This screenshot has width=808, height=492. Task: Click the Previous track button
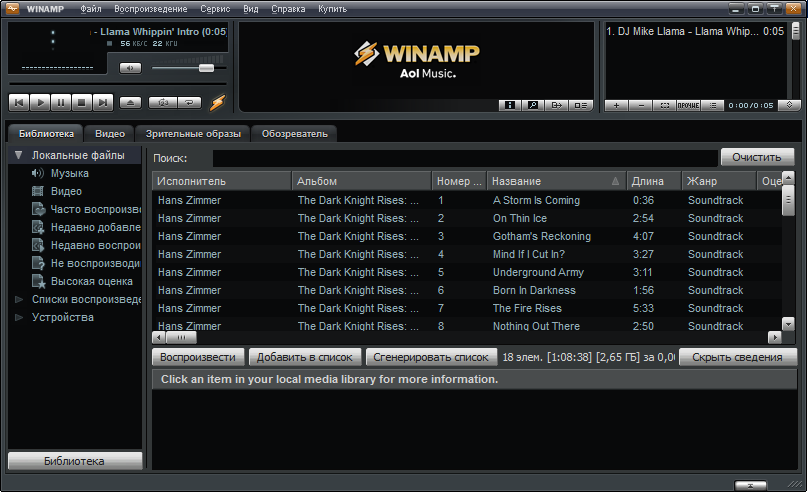pos(19,103)
